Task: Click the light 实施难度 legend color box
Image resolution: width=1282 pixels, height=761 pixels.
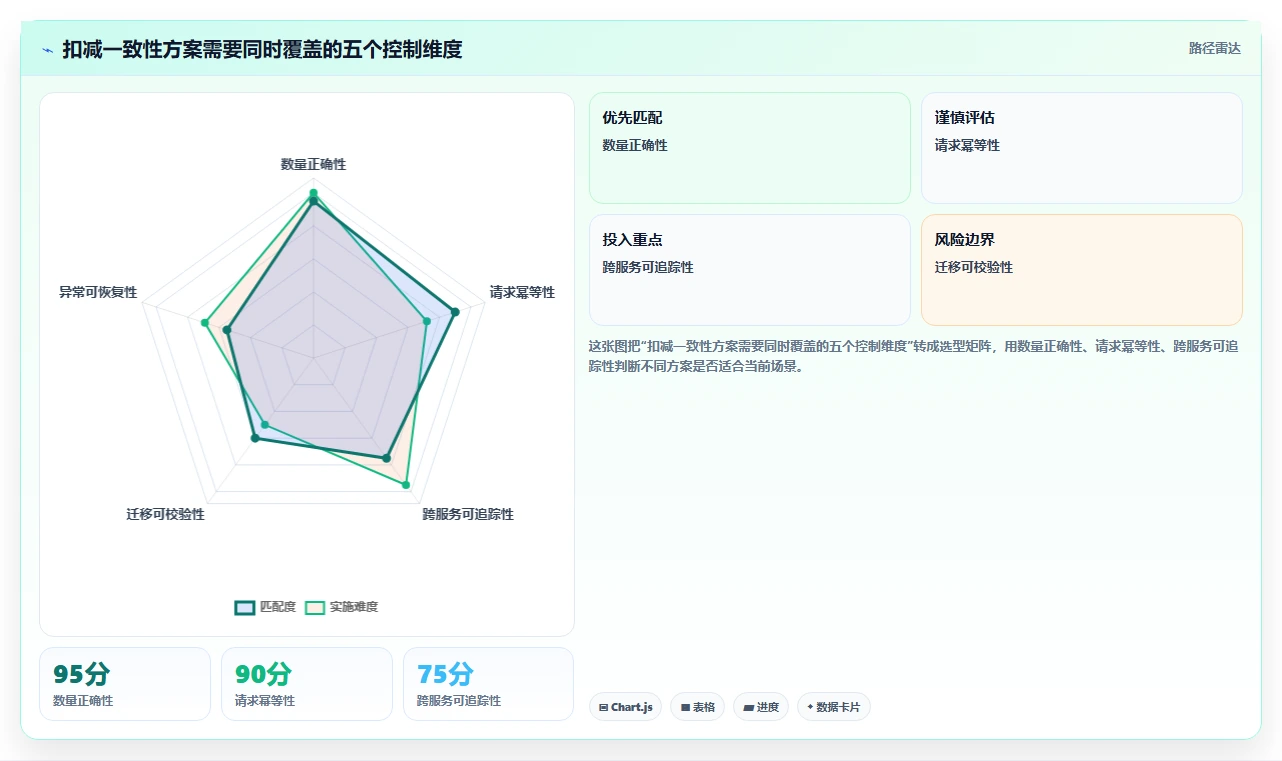Action: click(315, 607)
